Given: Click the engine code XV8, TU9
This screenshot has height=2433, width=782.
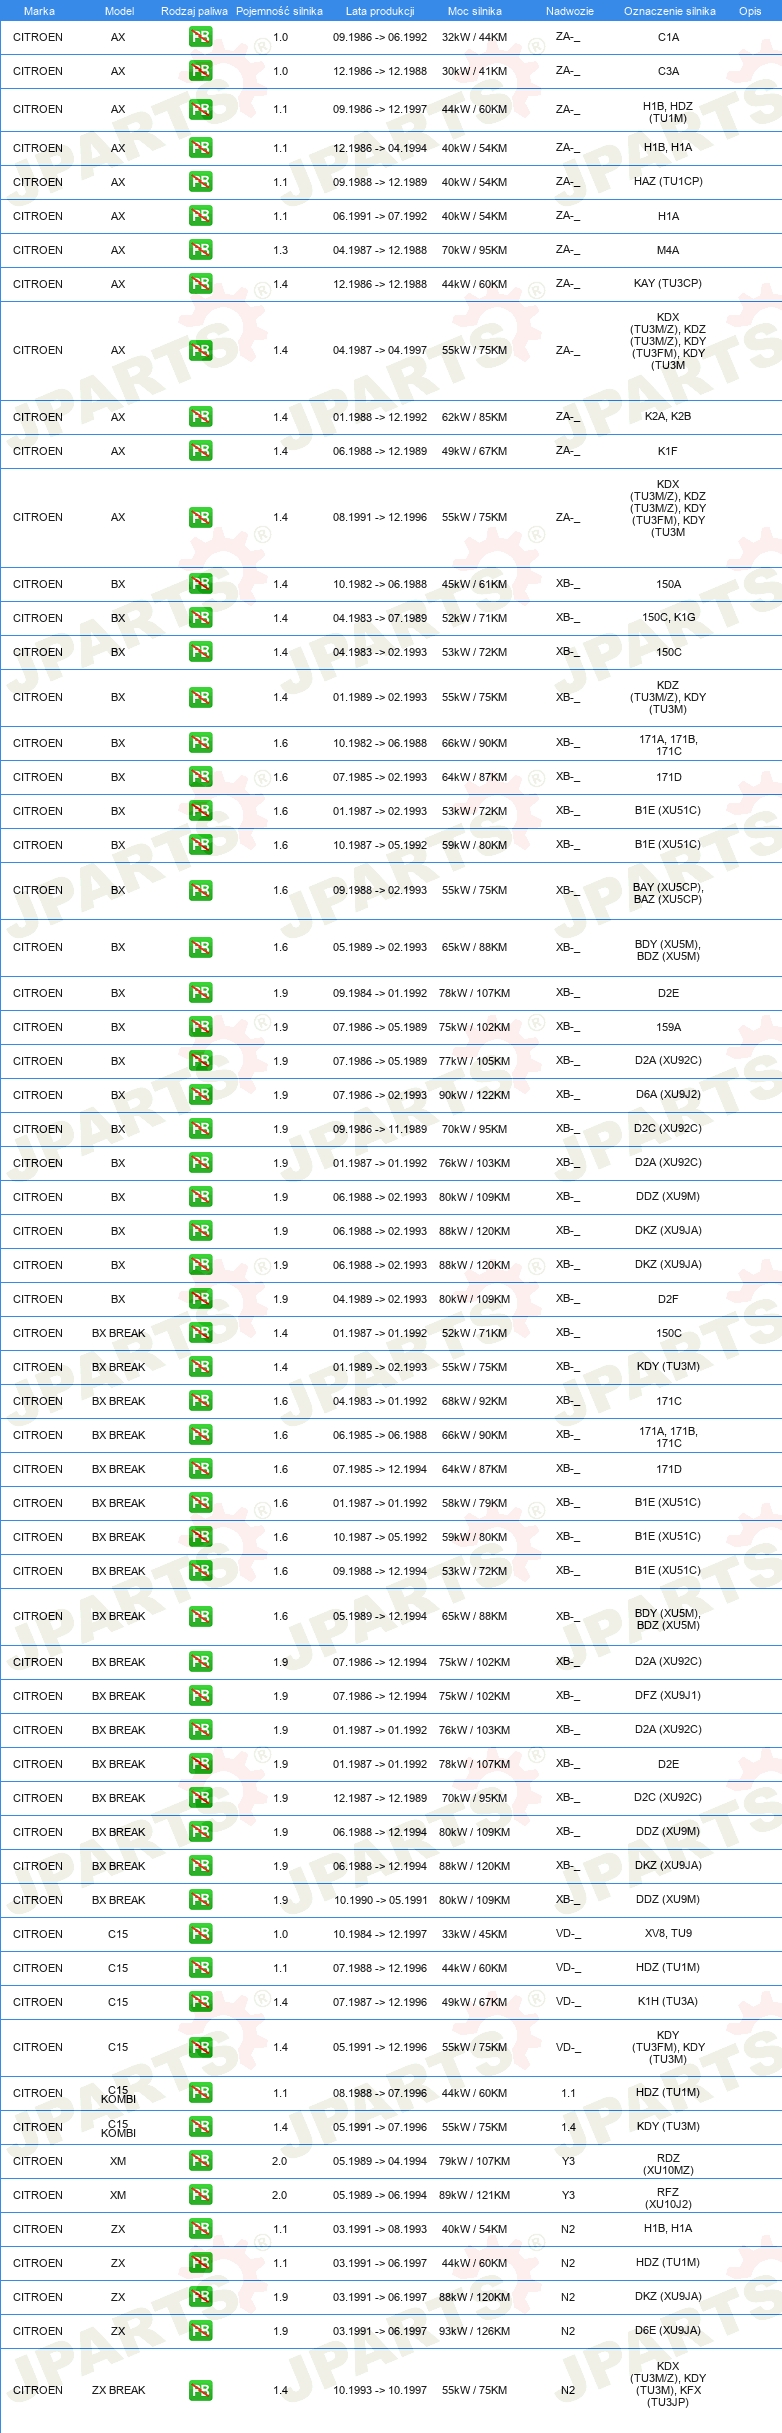Looking at the screenshot, I should [x=668, y=1933].
